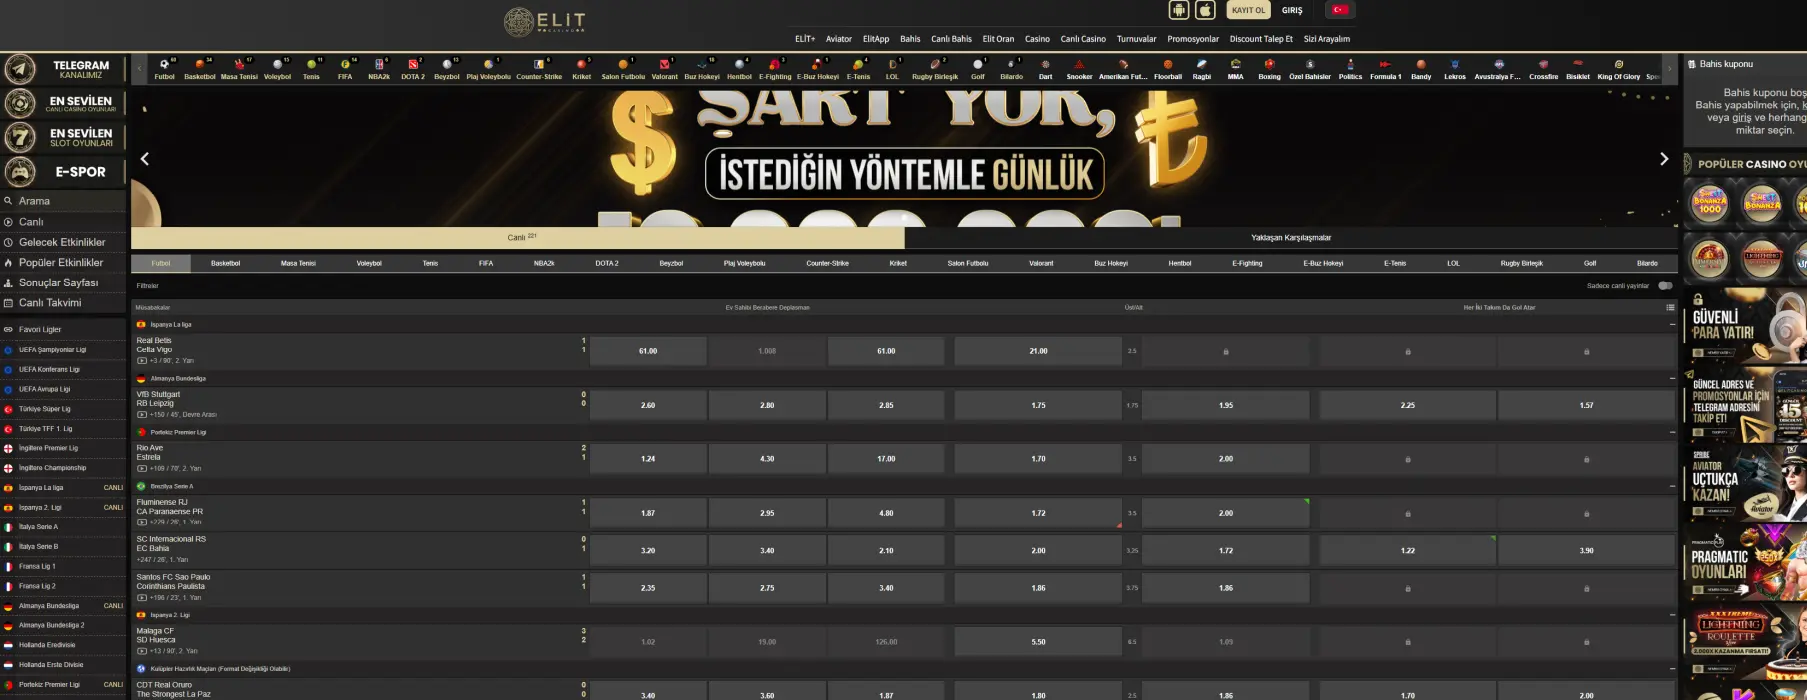Select the Beyzbol tab in sport filter row

click(671, 263)
